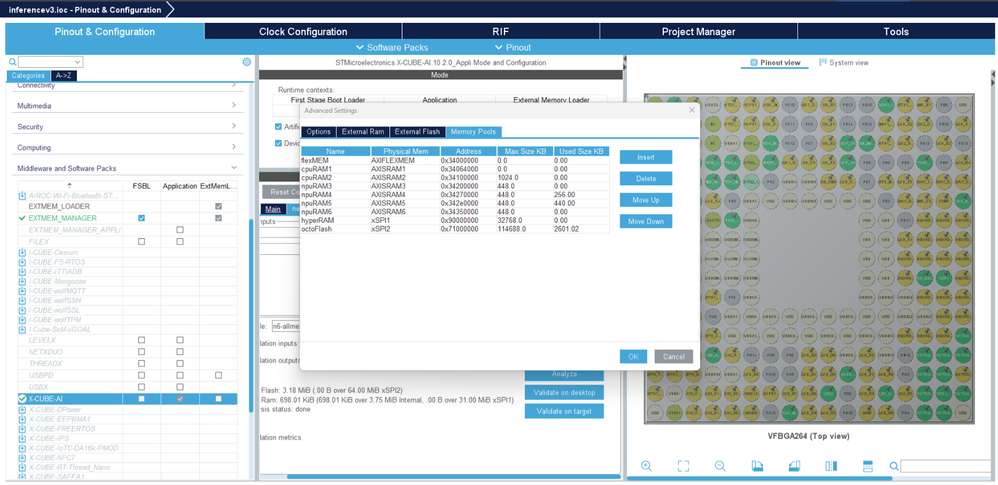Click download icon for I-Cube-SoM-uGOAL

coord(23,329)
